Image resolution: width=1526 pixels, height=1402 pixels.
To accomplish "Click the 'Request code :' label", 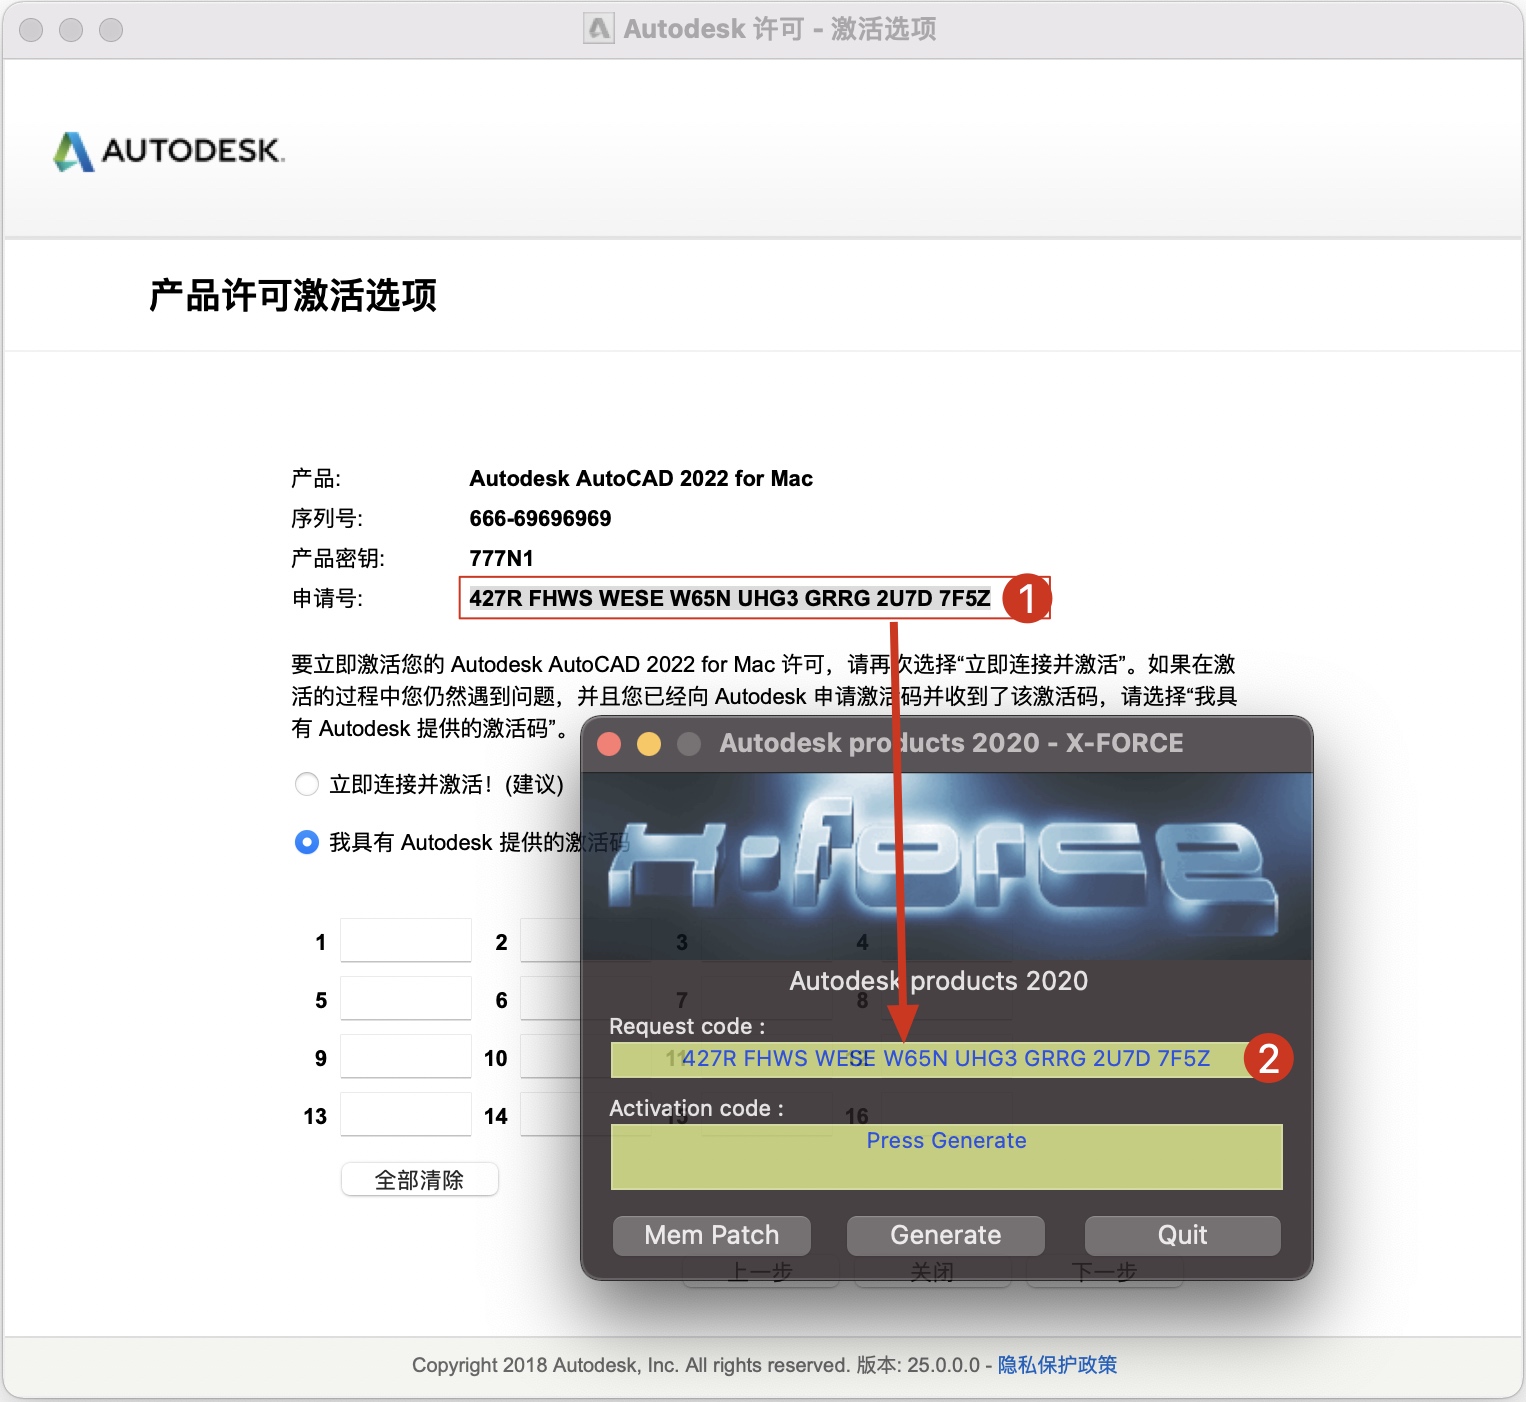I will [x=687, y=1026].
